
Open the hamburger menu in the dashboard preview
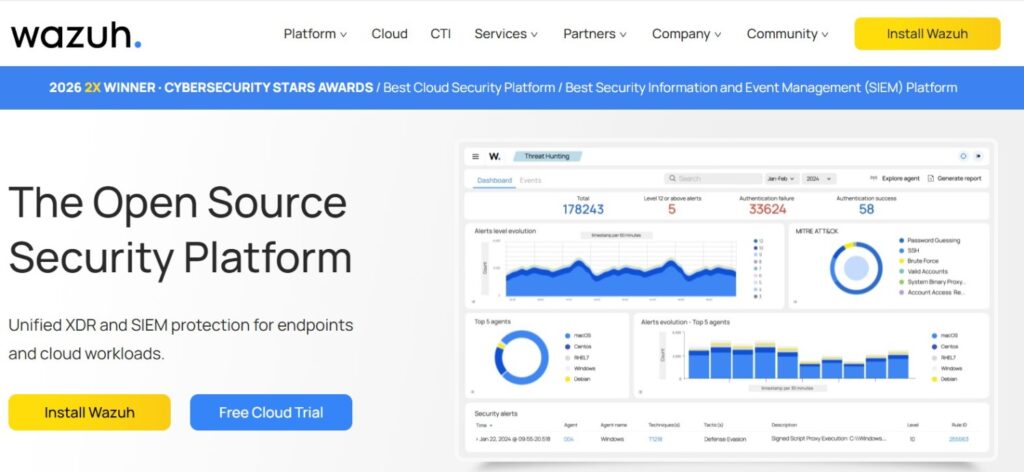(475, 157)
